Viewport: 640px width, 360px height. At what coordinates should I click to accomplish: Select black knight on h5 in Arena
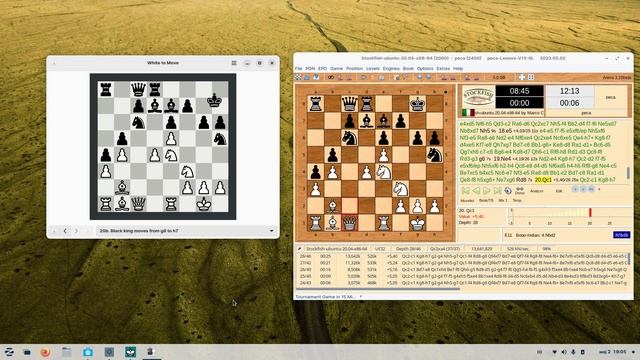click(435, 155)
